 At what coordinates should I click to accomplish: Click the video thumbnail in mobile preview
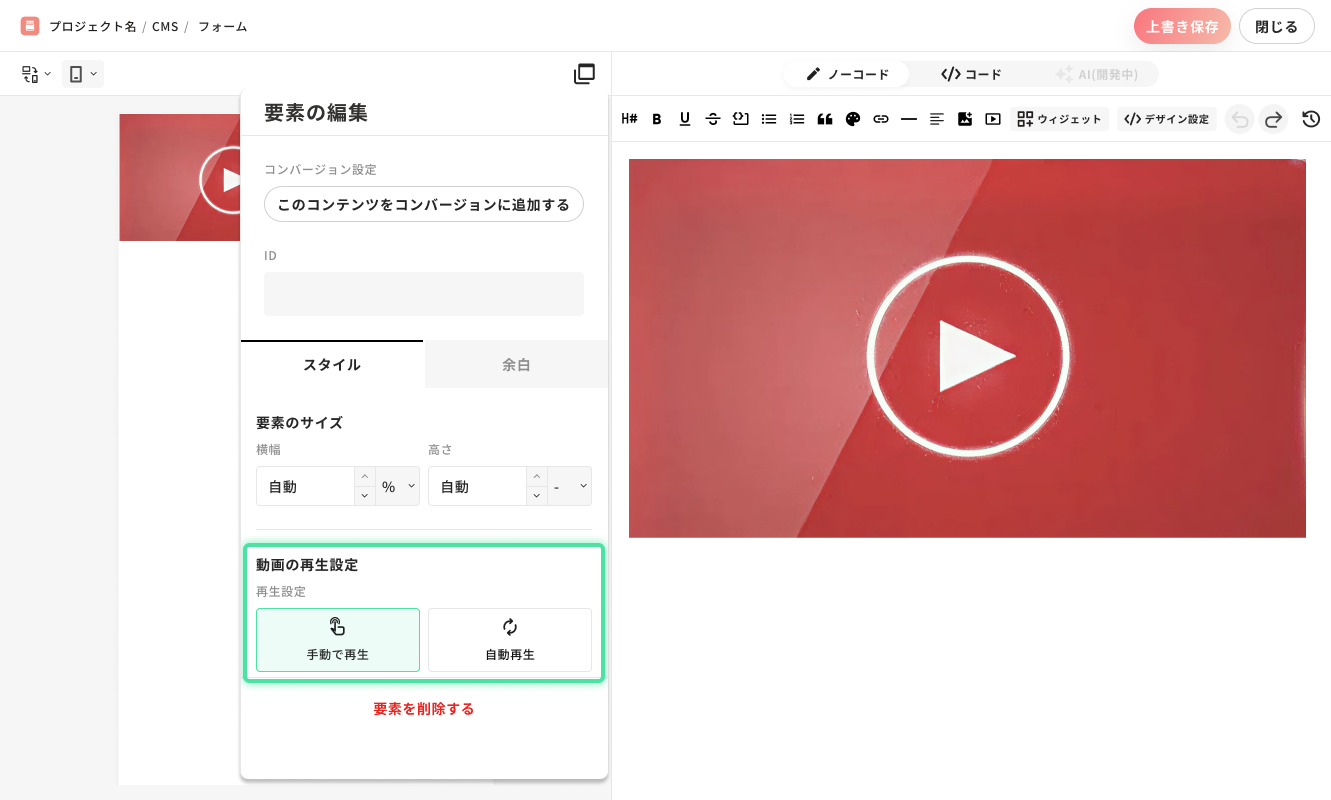180,177
